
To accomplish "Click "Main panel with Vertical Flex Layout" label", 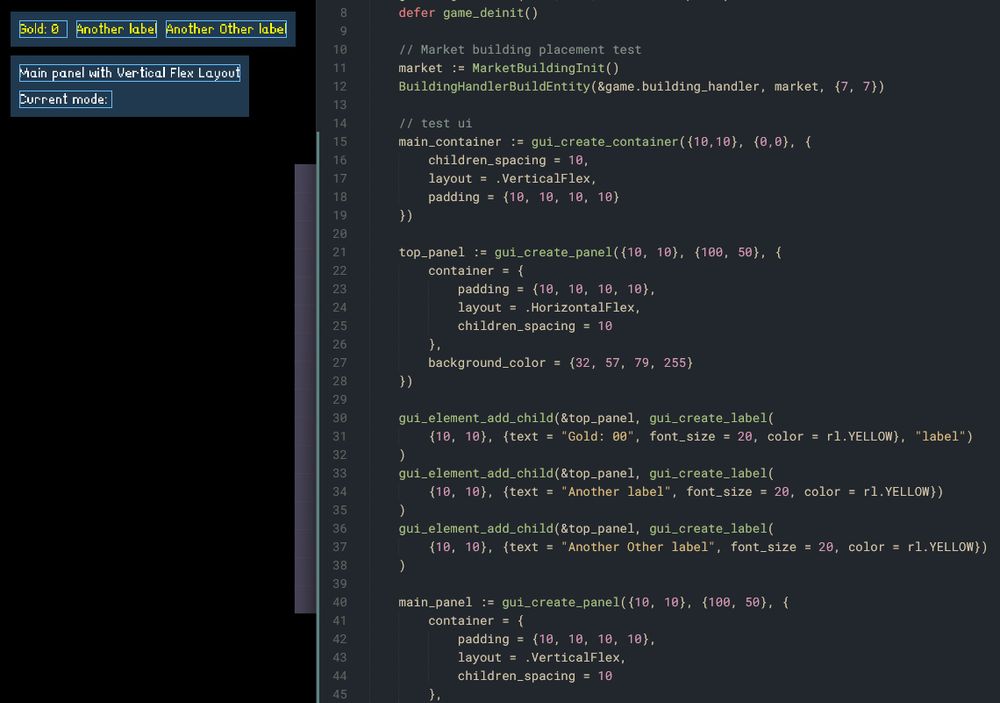I will (x=129, y=73).
